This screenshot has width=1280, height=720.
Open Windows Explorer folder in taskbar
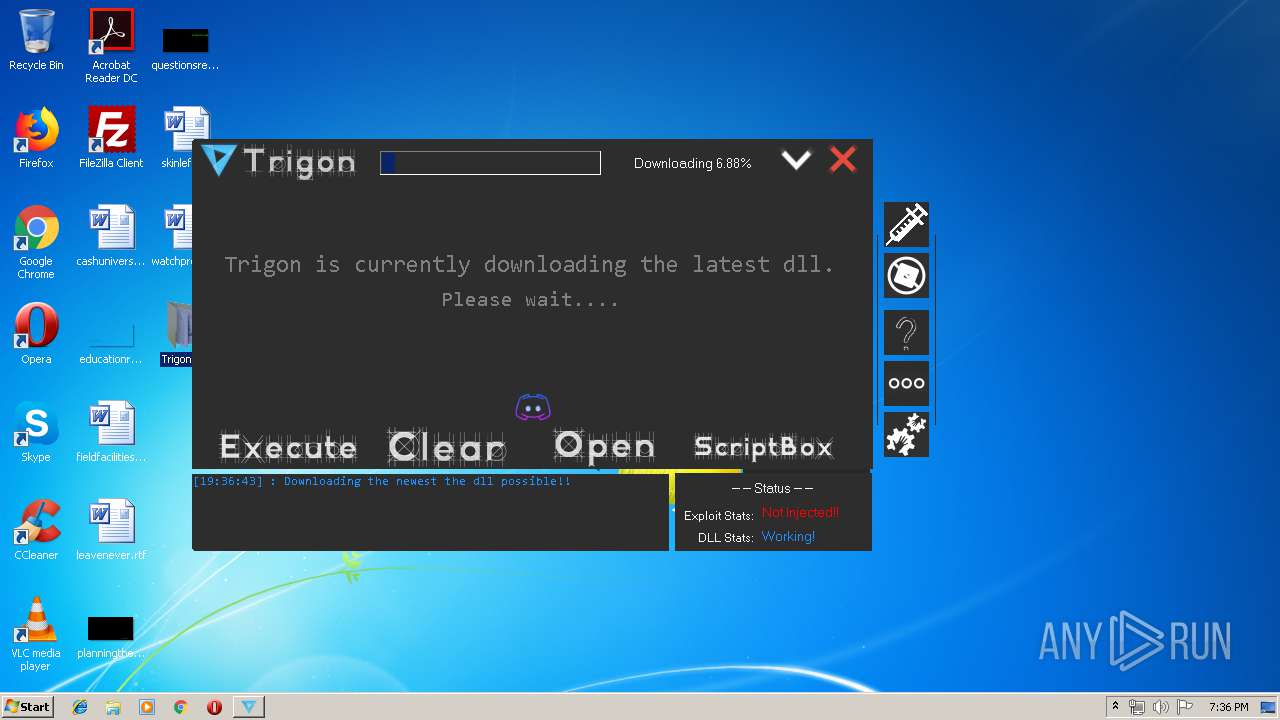tap(113, 707)
